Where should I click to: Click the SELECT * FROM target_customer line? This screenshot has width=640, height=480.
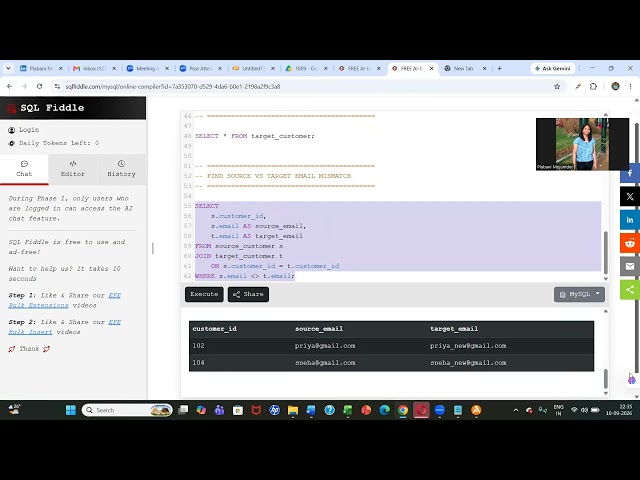[255, 136]
